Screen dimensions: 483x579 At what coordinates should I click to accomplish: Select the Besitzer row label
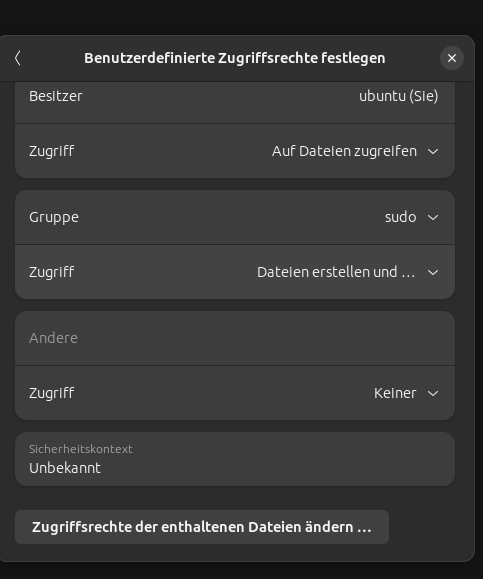pyautogui.click(x=56, y=96)
